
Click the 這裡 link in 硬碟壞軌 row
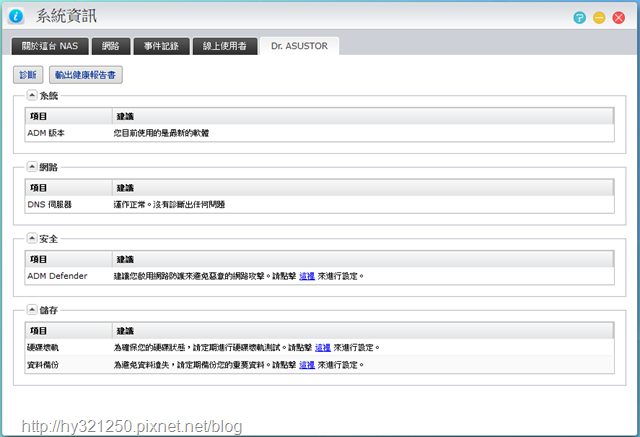click(323, 348)
